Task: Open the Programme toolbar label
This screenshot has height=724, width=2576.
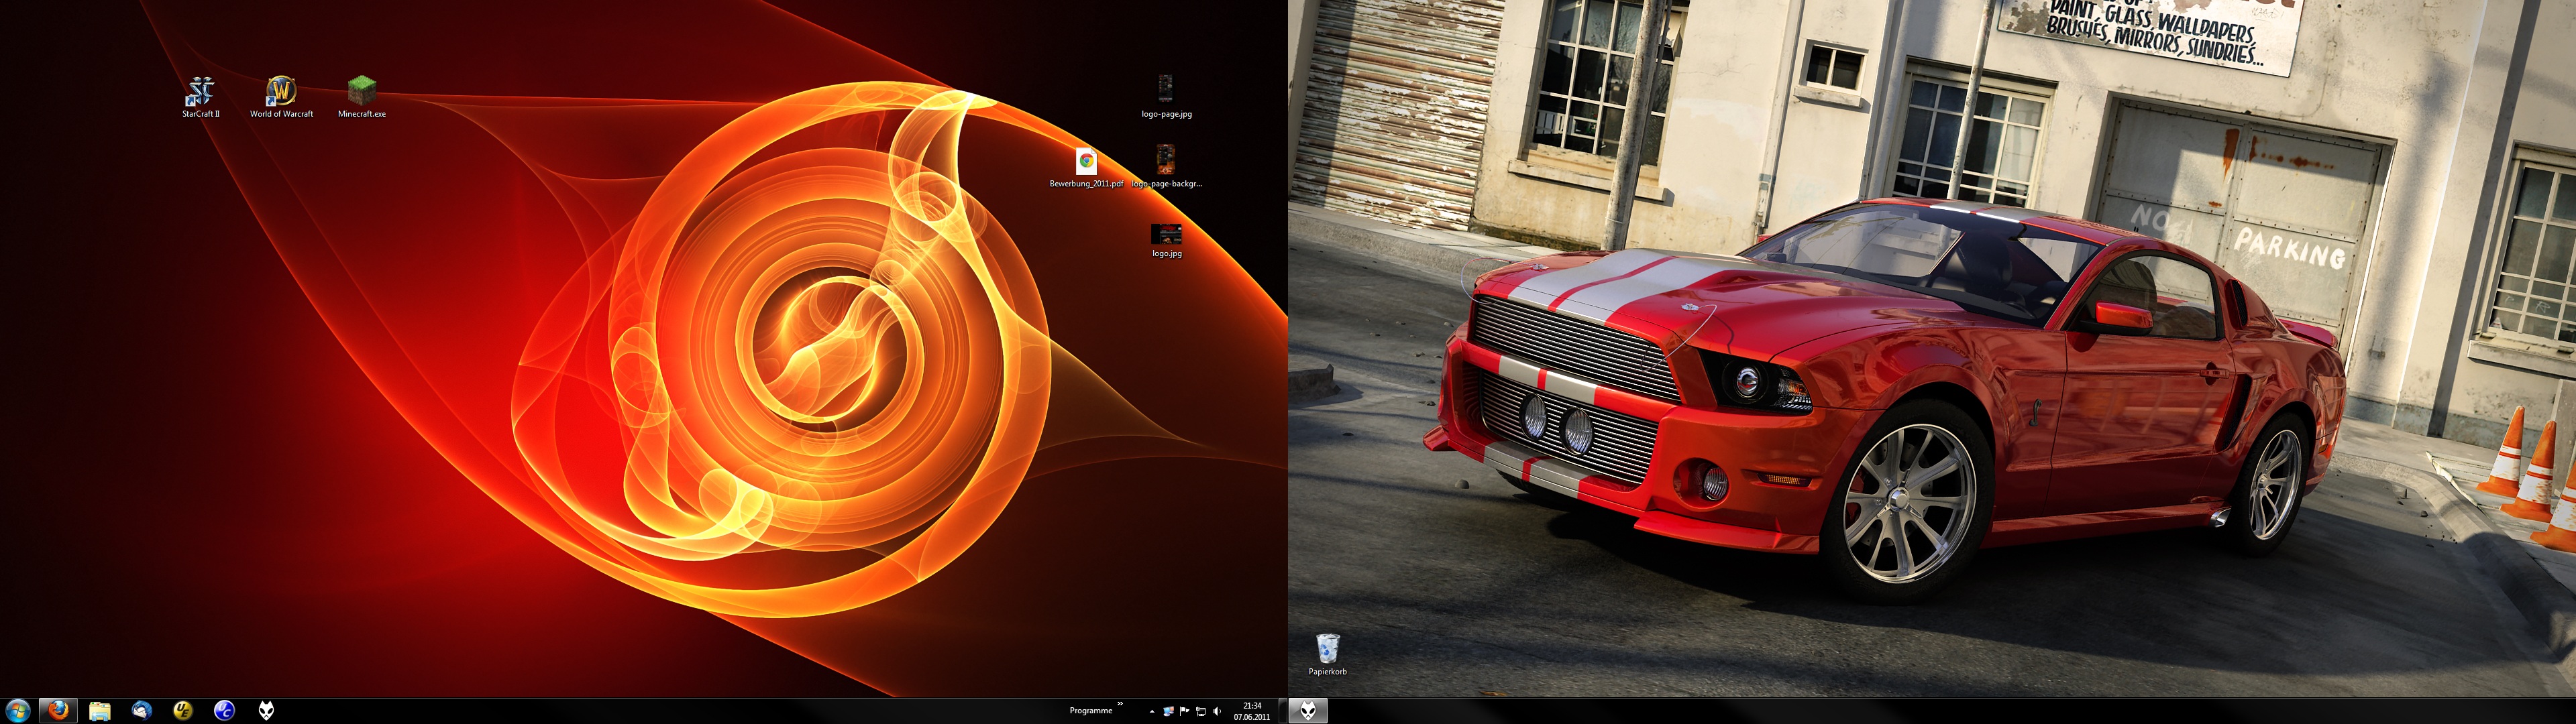Action: tap(1090, 711)
